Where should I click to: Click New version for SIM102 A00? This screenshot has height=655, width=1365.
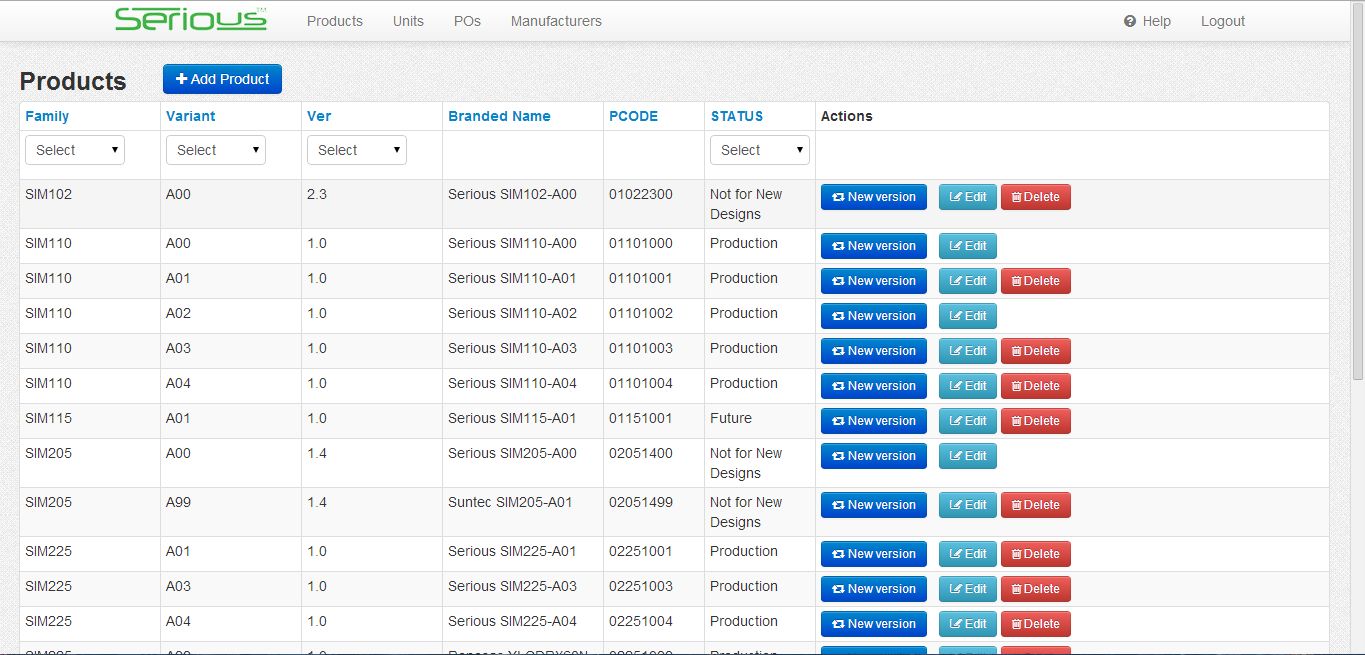873,197
